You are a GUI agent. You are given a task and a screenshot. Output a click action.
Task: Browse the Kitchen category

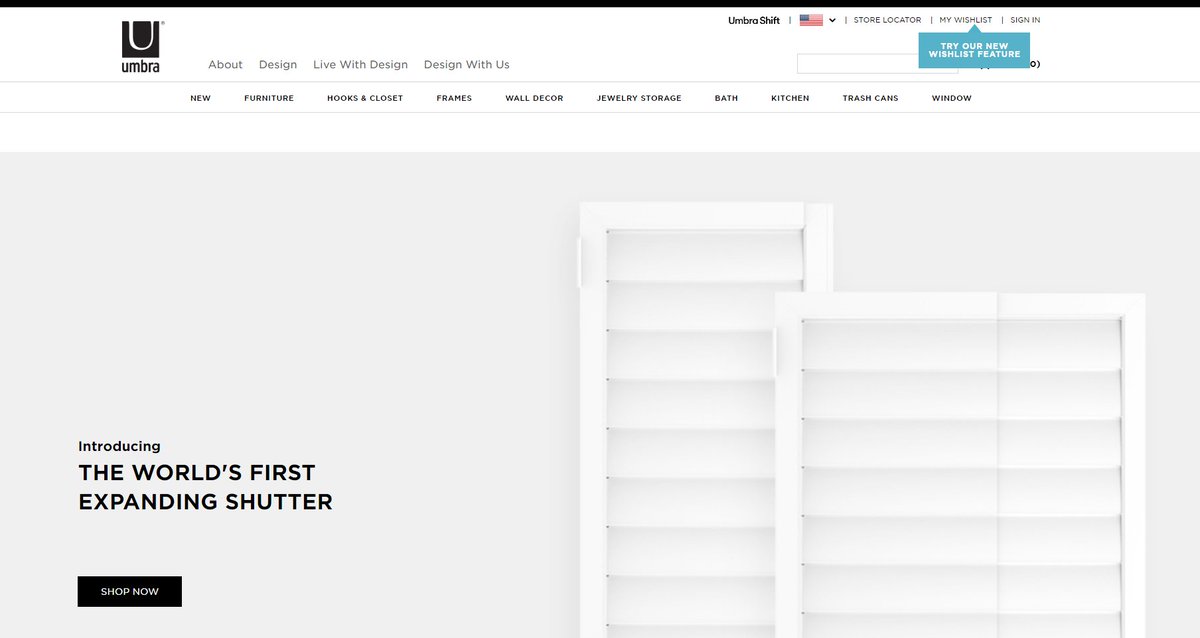790,98
